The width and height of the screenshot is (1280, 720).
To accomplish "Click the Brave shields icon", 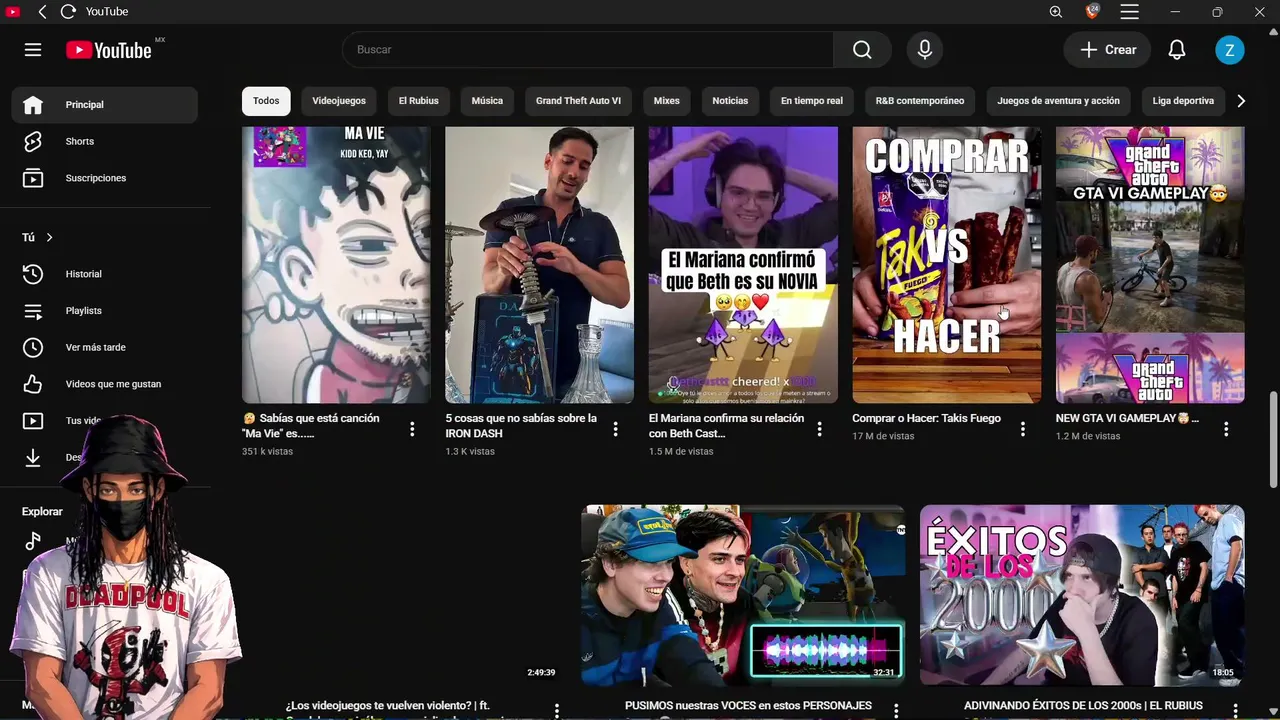I will [1092, 12].
